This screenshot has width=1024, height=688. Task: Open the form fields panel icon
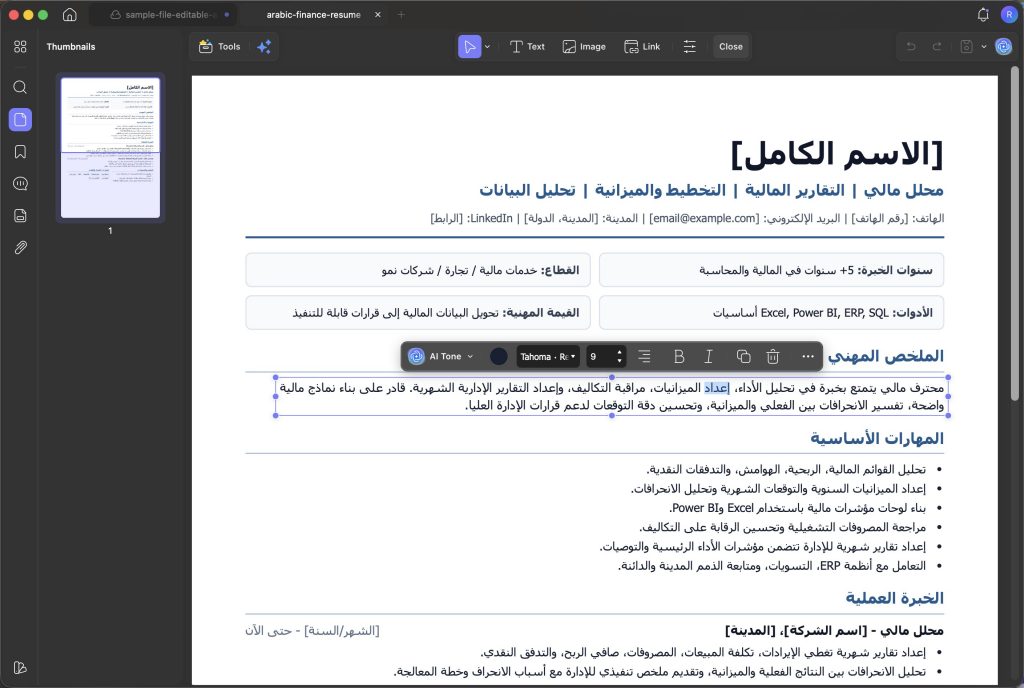[20, 215]
